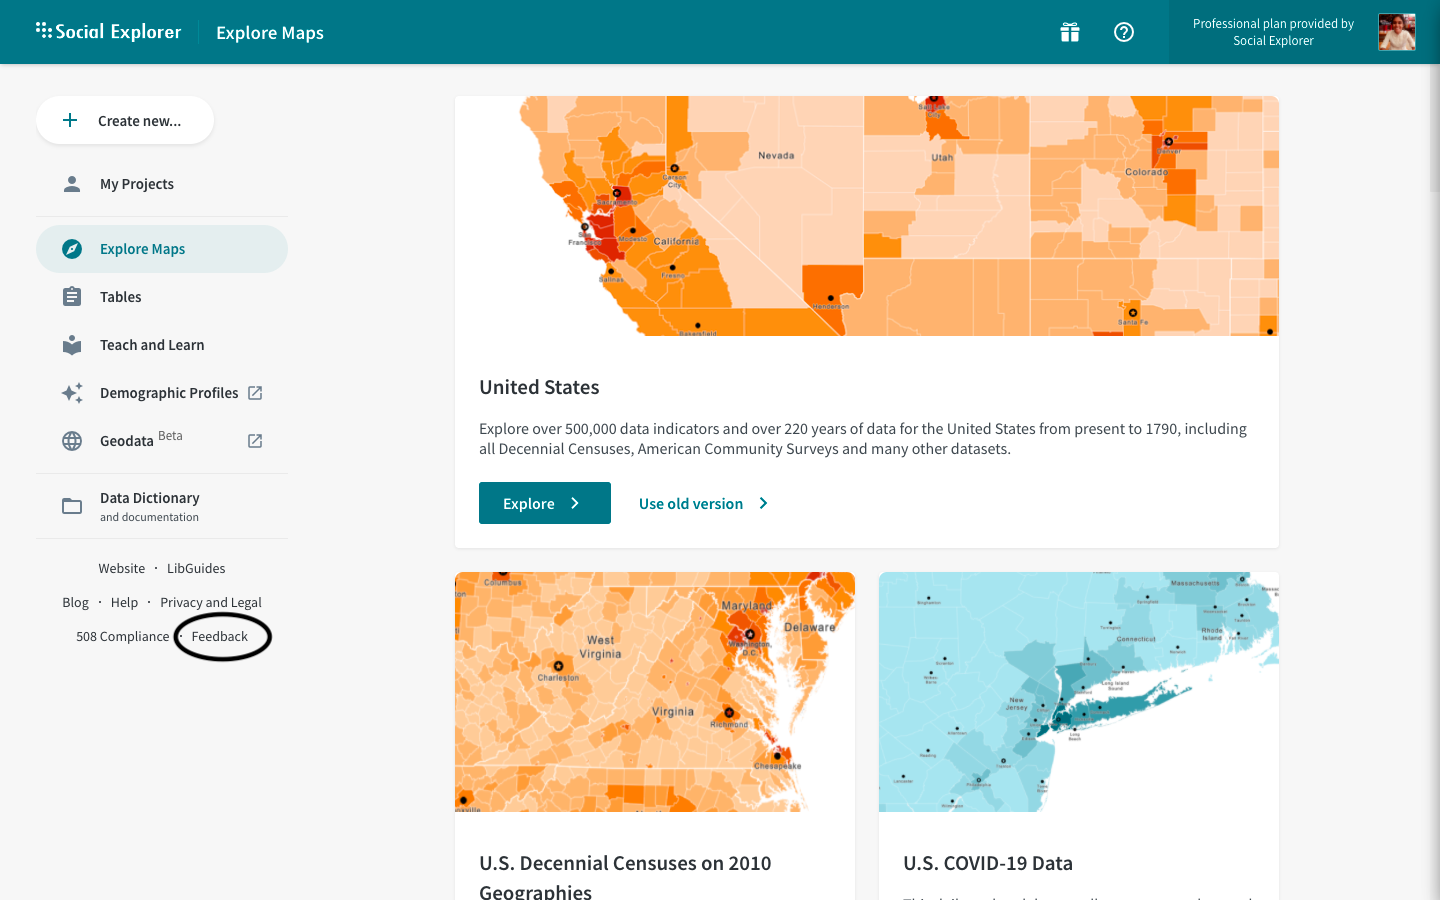The image size is (1440, 900).
Task: Click U.S. Decennial Censuses on 2010 Geographies title
Action: [x=625, y=877]
